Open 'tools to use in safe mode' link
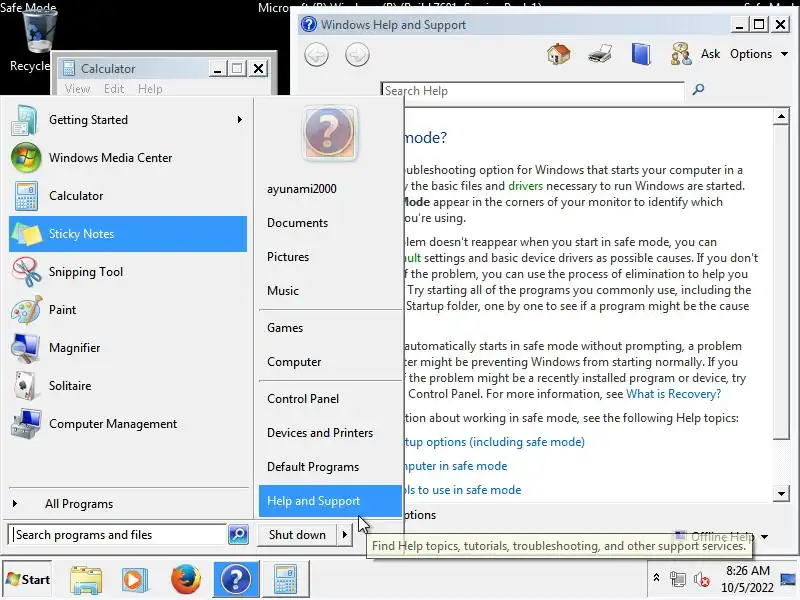This screenshot has width=800, height=600. pos(463,490)
